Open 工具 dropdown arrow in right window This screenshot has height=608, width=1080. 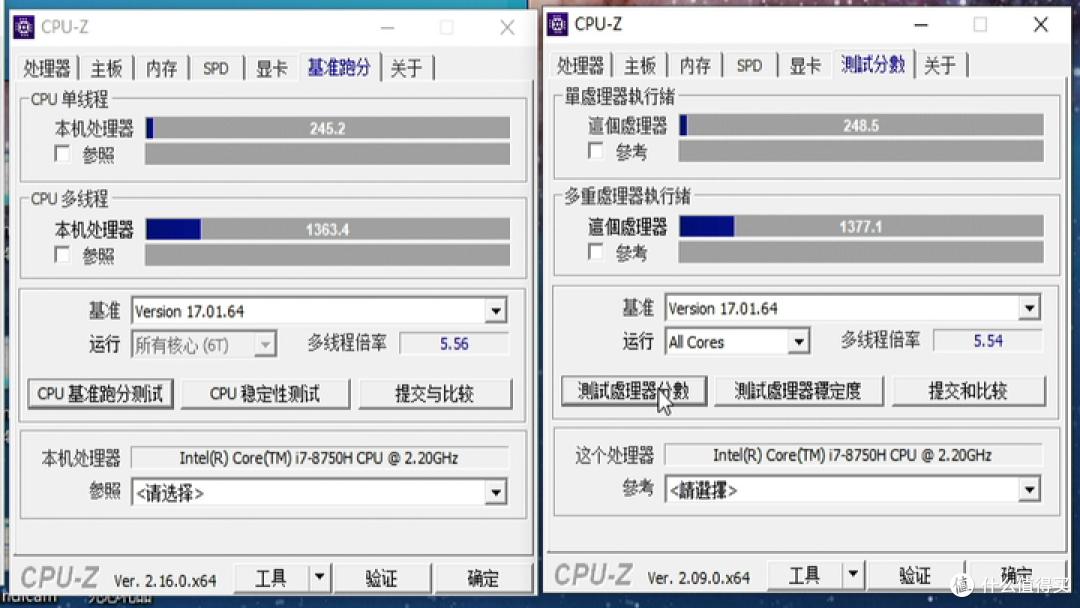click(853, 574)
